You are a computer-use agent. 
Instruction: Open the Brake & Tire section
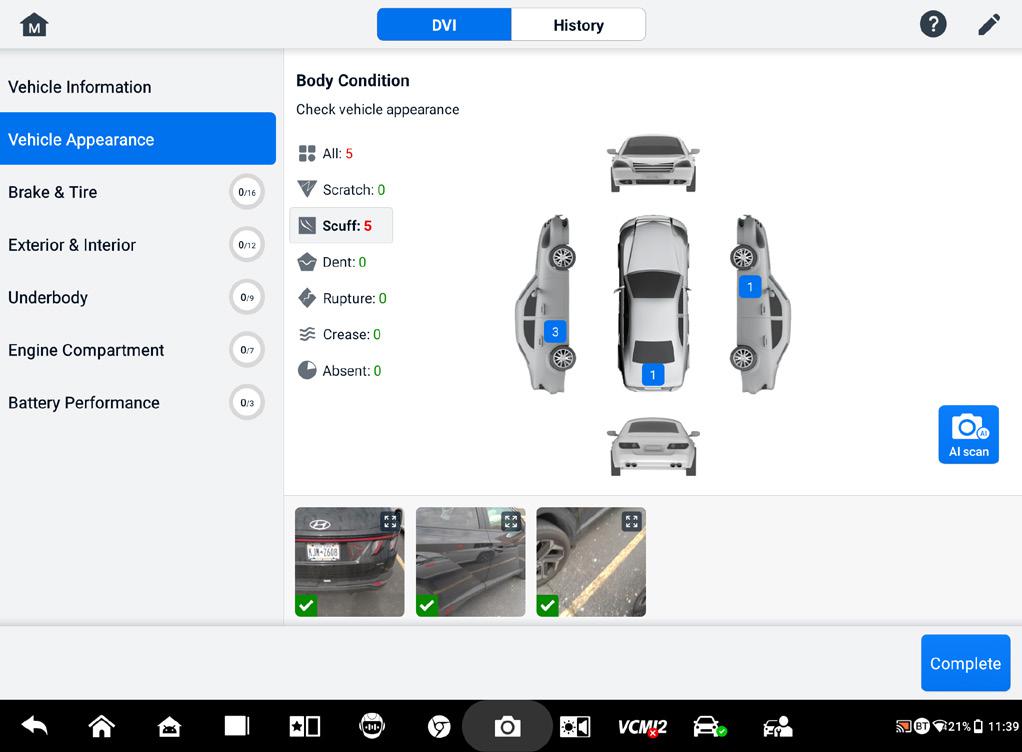138,192
